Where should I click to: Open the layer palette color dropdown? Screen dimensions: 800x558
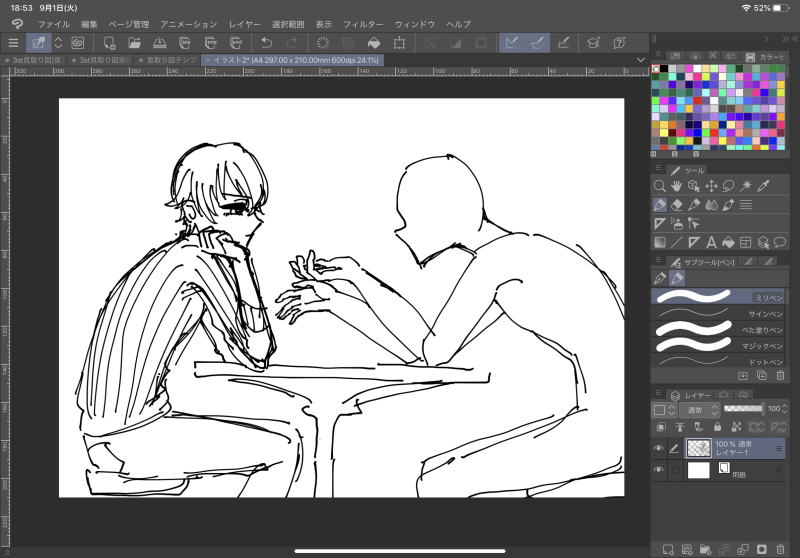pos(664,410)
